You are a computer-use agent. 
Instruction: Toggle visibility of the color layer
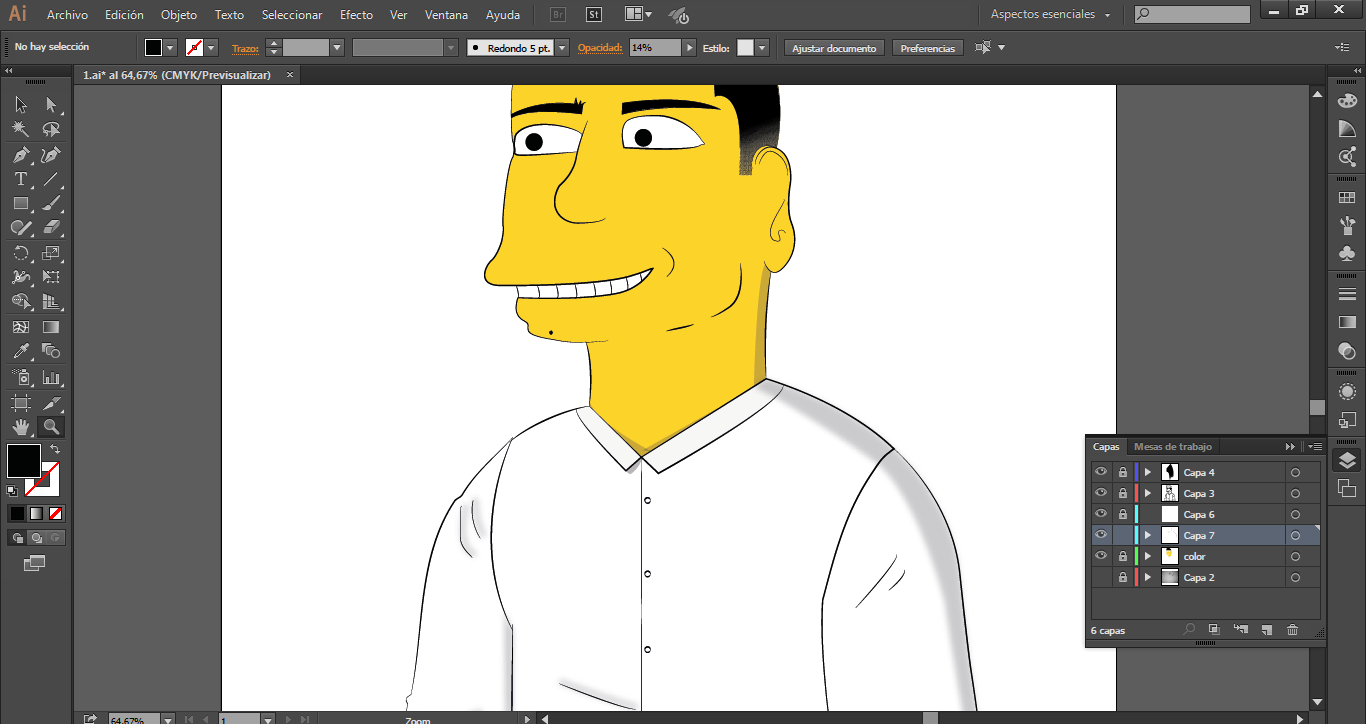(x=1101, y=556)
